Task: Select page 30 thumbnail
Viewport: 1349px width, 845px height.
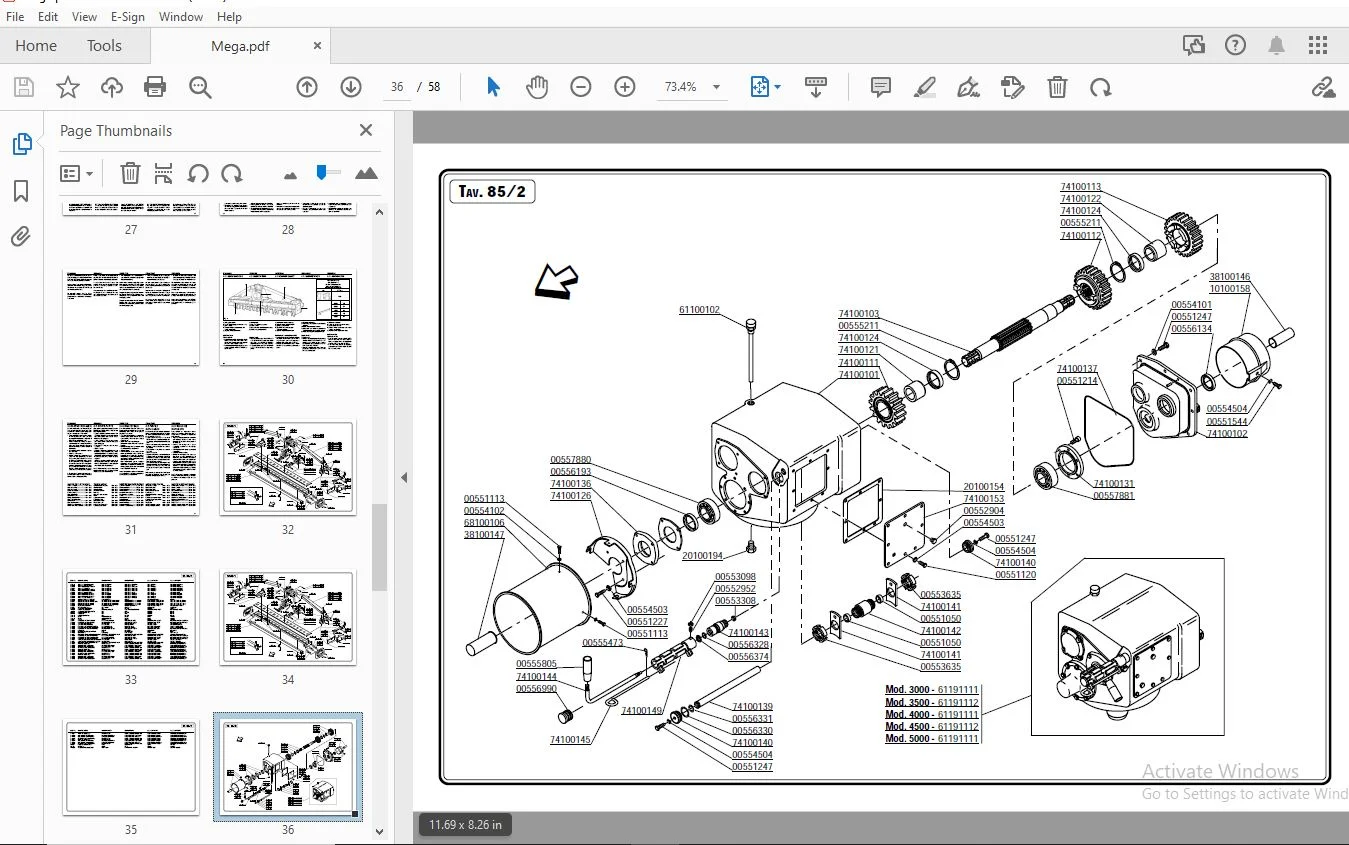Action: pos(288,317)
